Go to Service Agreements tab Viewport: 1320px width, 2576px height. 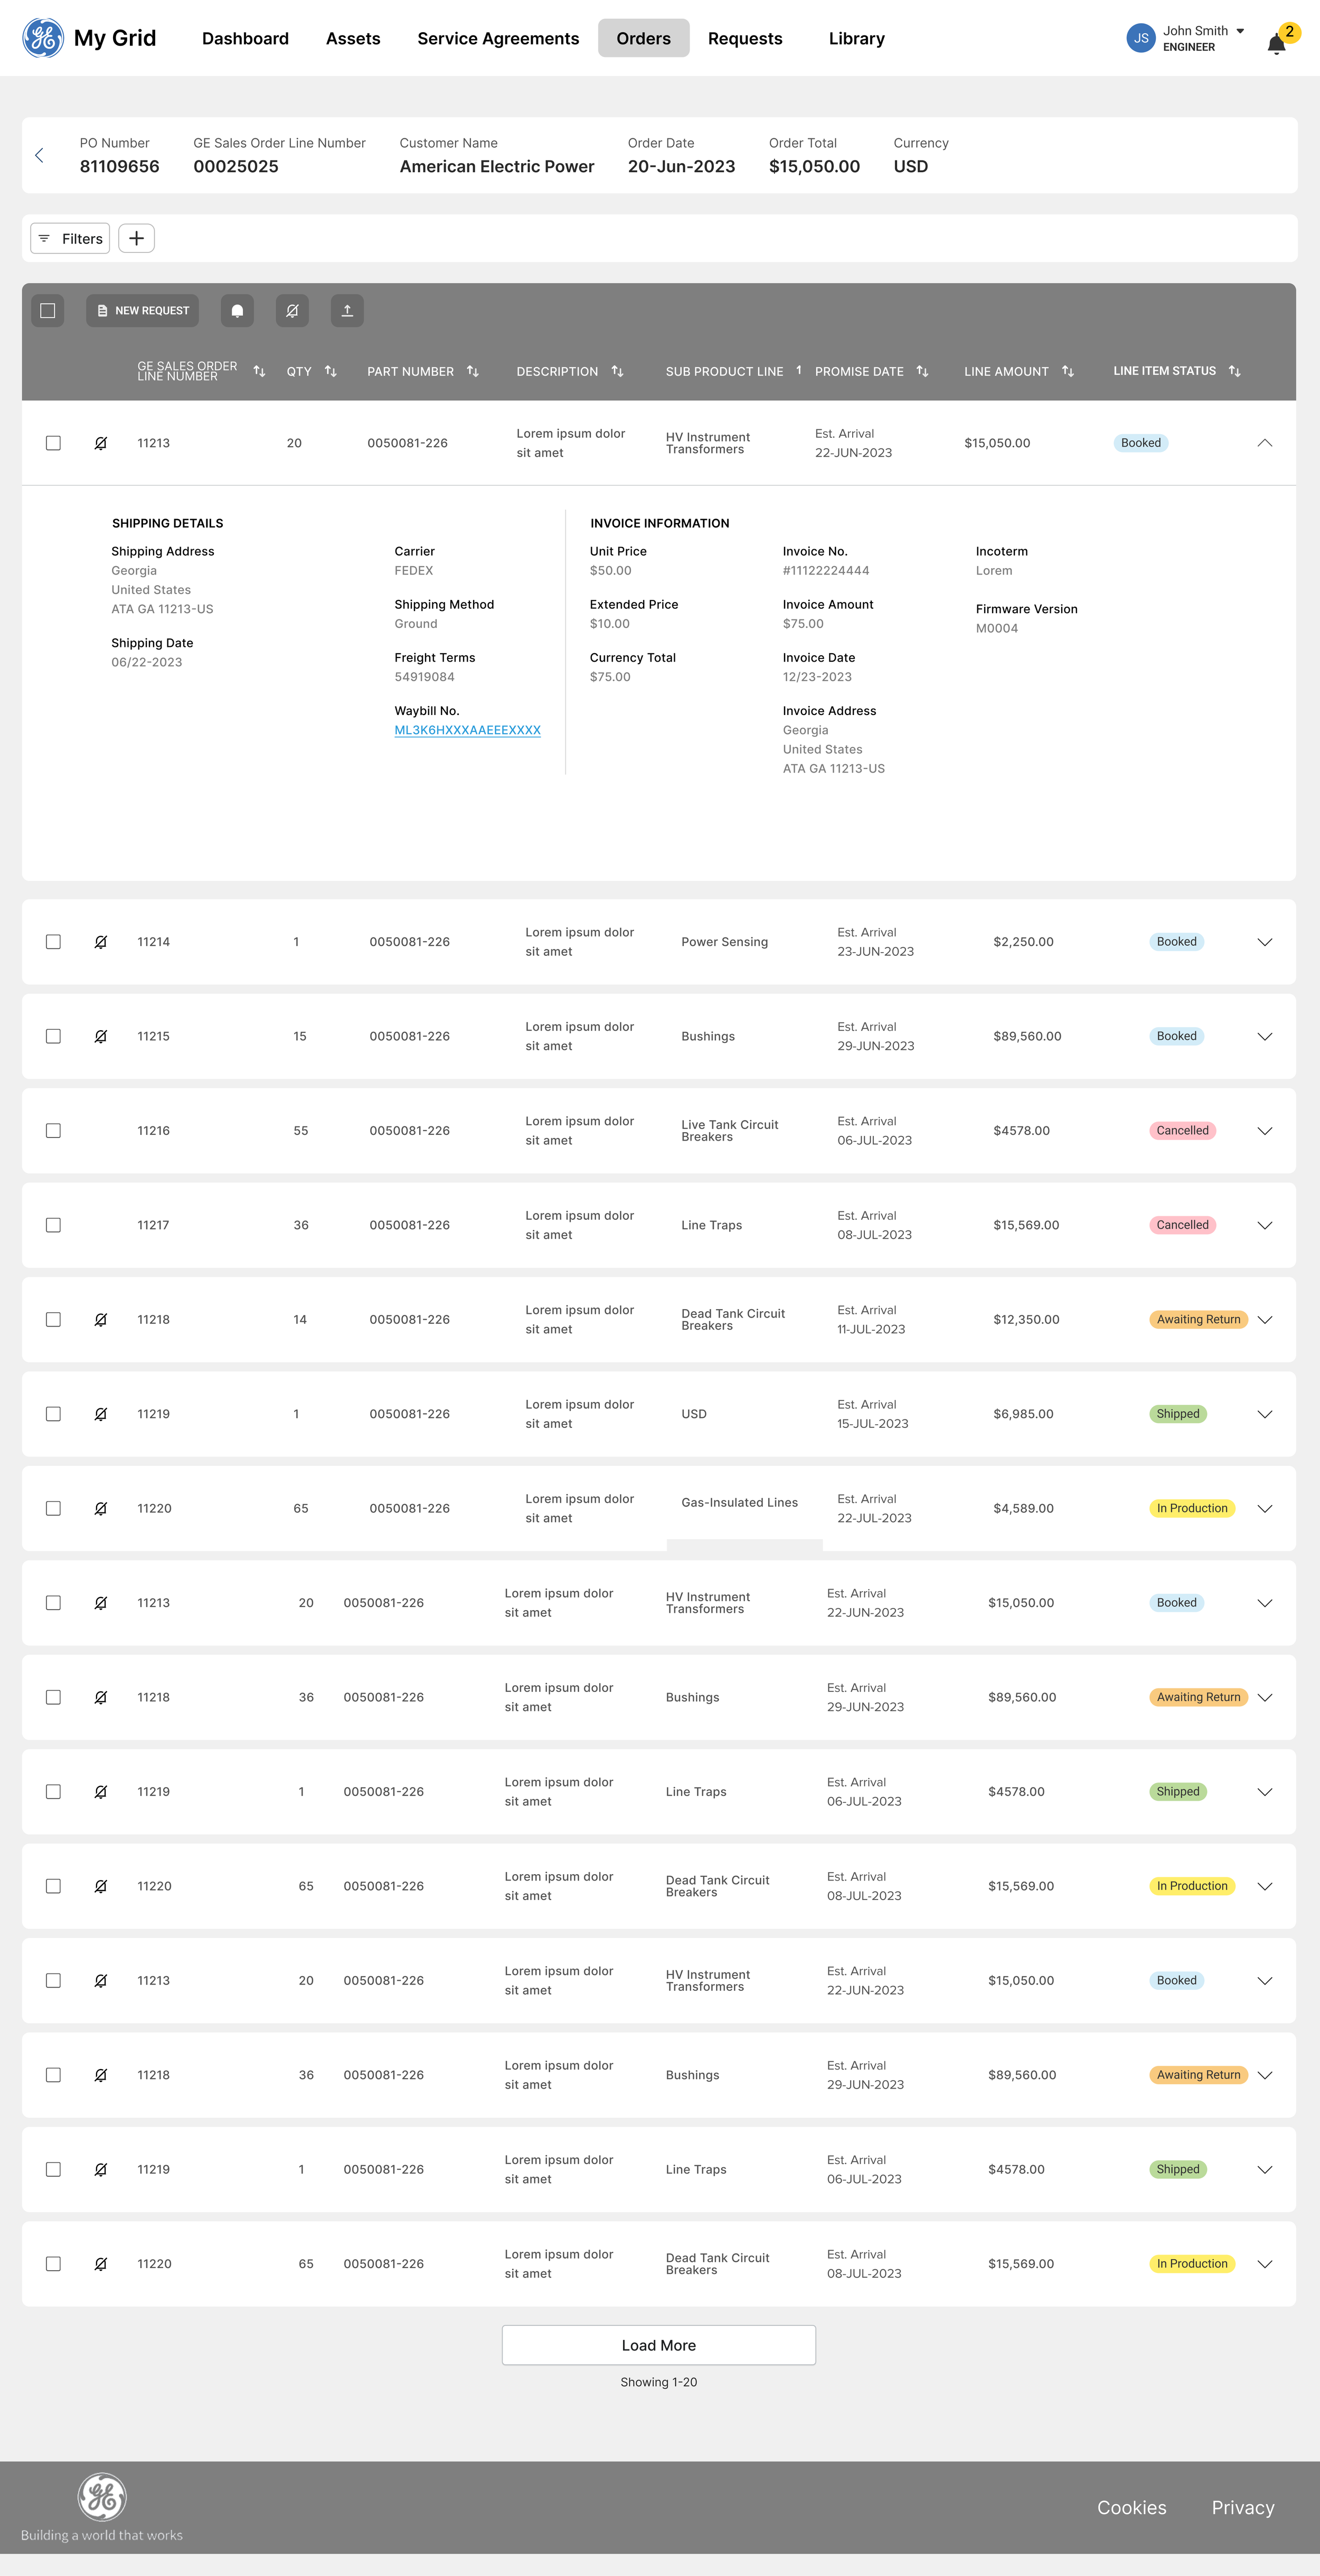(498, 38)
